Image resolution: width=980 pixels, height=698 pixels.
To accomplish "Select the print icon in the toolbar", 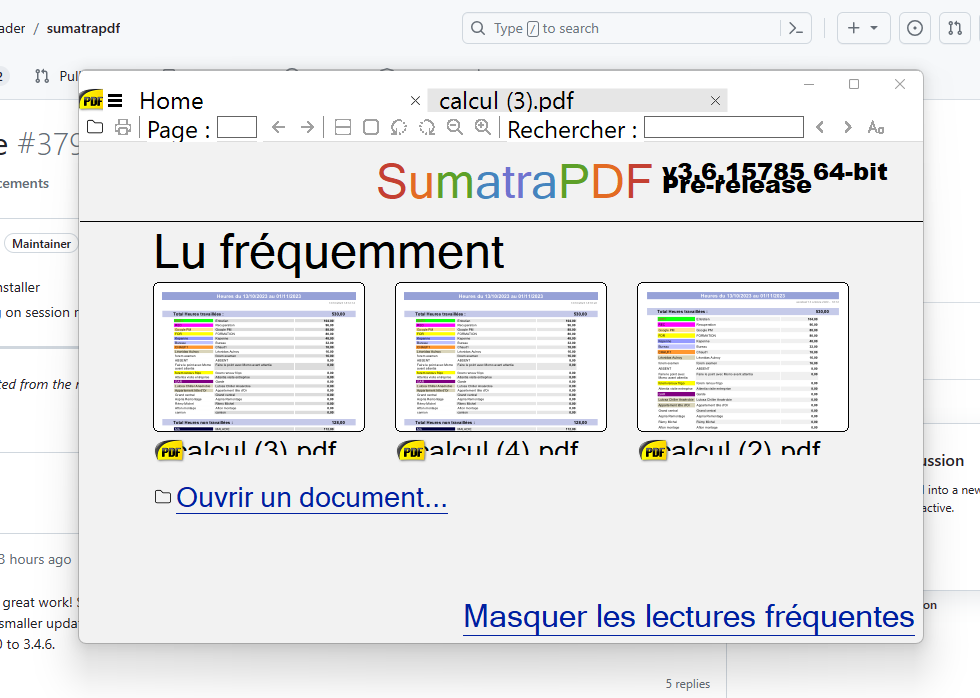I will [x=121, y=127].
